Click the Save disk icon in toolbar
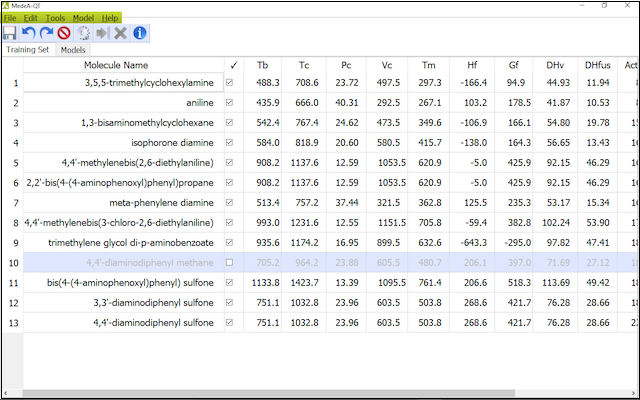640x400 pixels. [x=10, y=33]
